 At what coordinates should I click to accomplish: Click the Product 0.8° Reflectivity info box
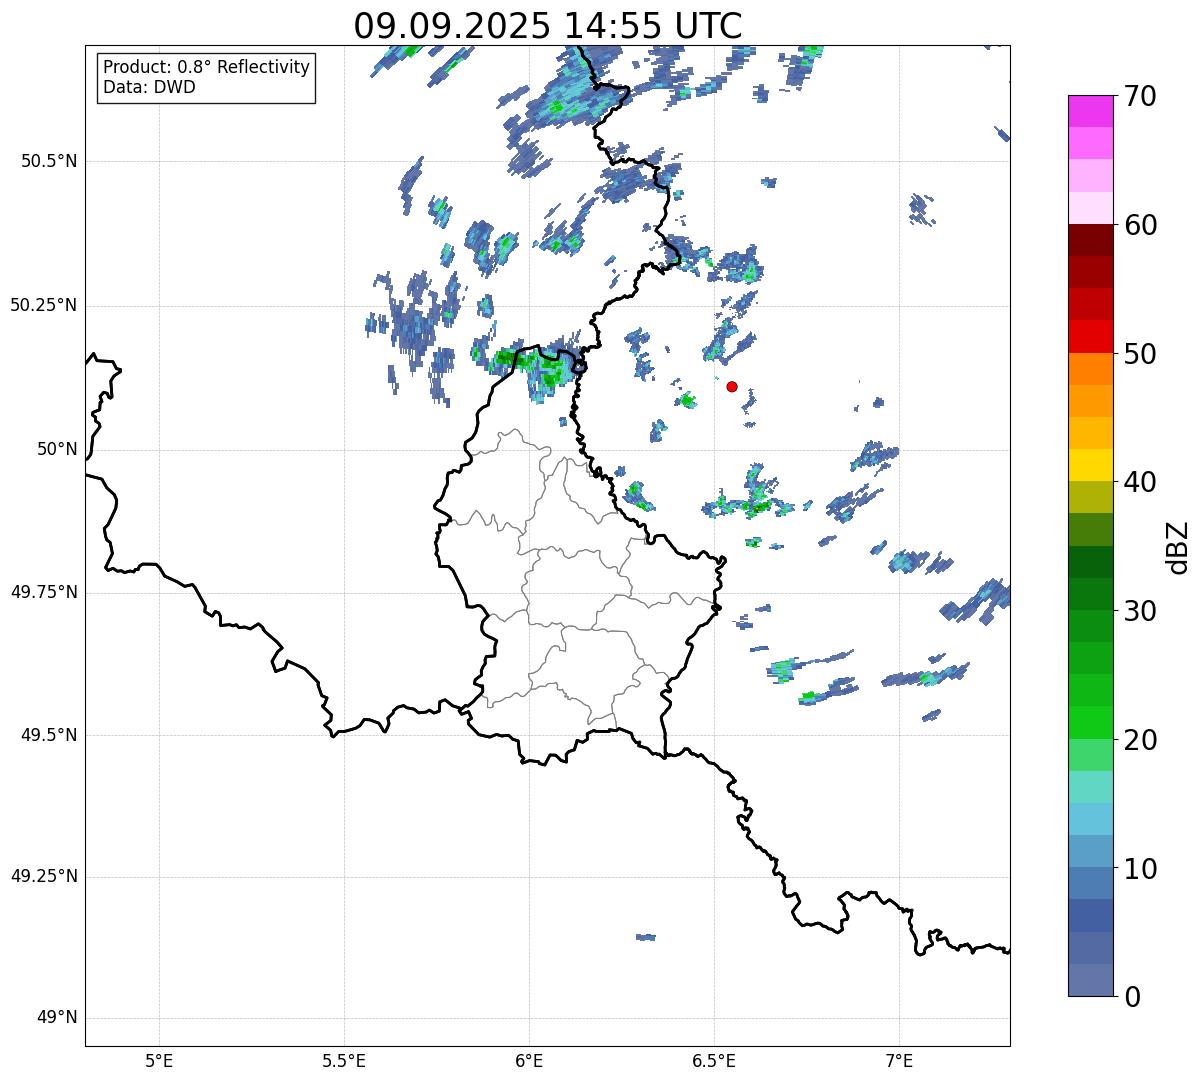point(206,78)
